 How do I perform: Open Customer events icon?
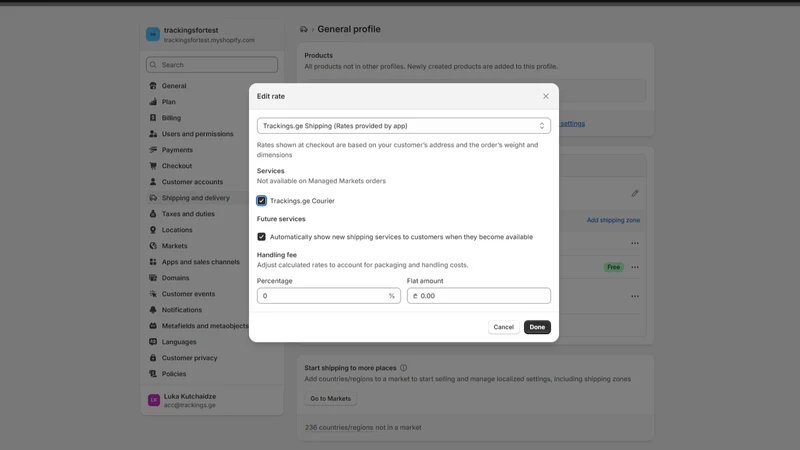(153, 294)
